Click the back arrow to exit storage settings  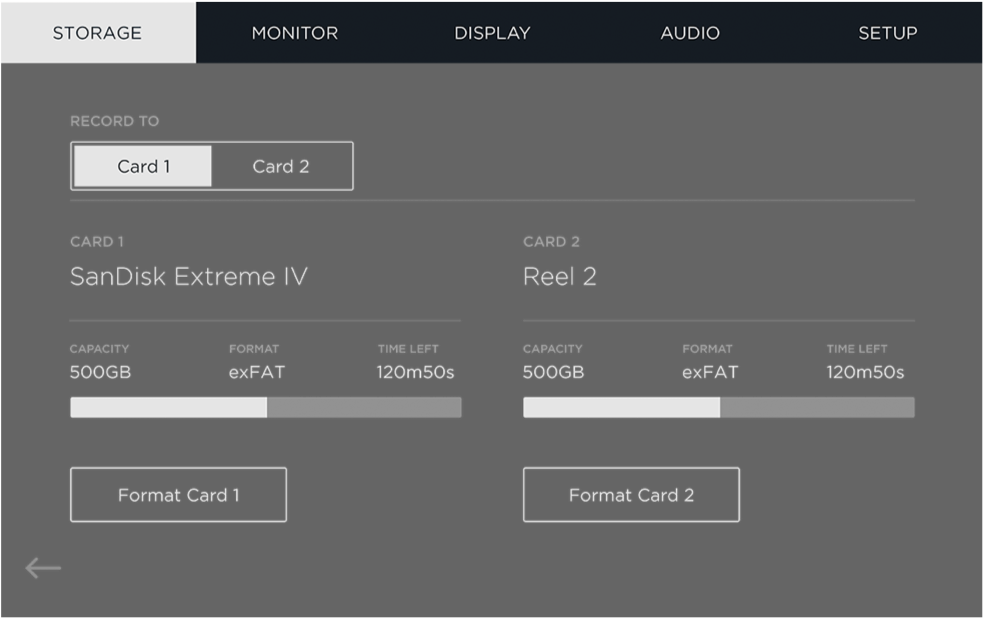click(43, 567)
